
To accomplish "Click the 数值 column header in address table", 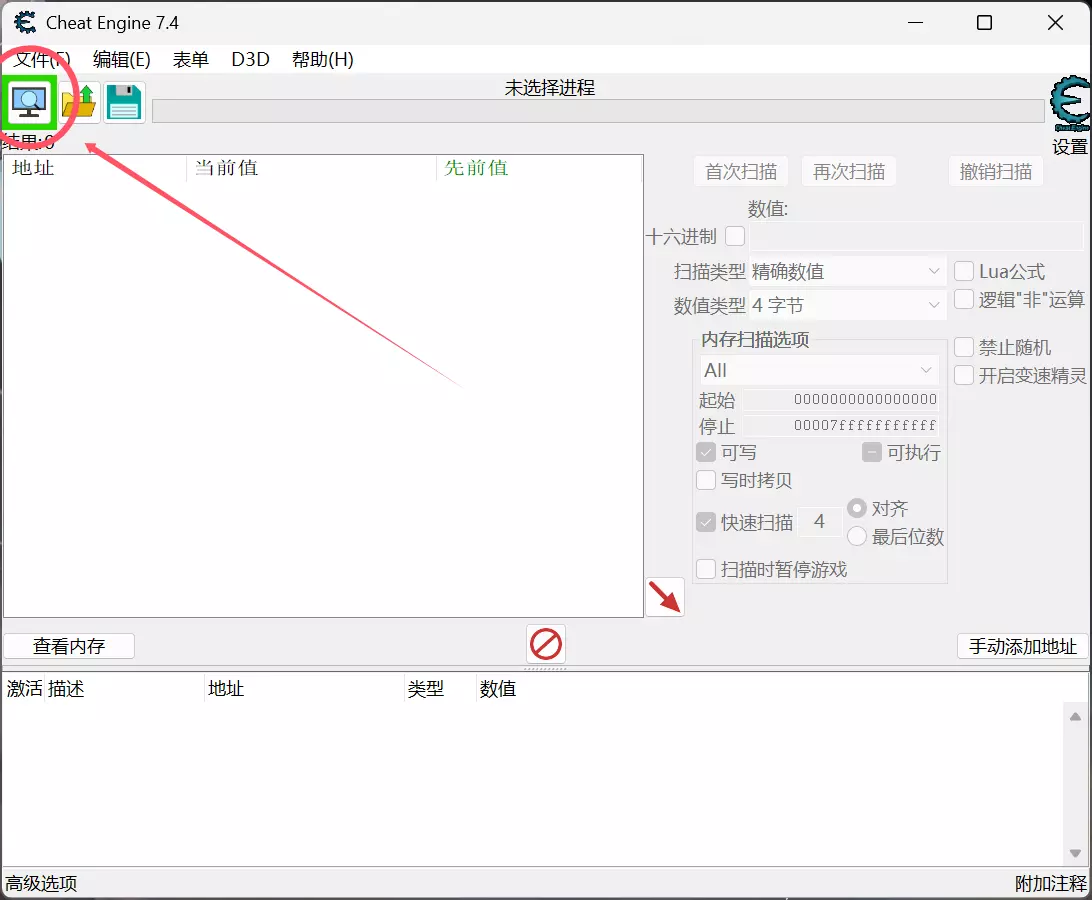I will [497, 689].
